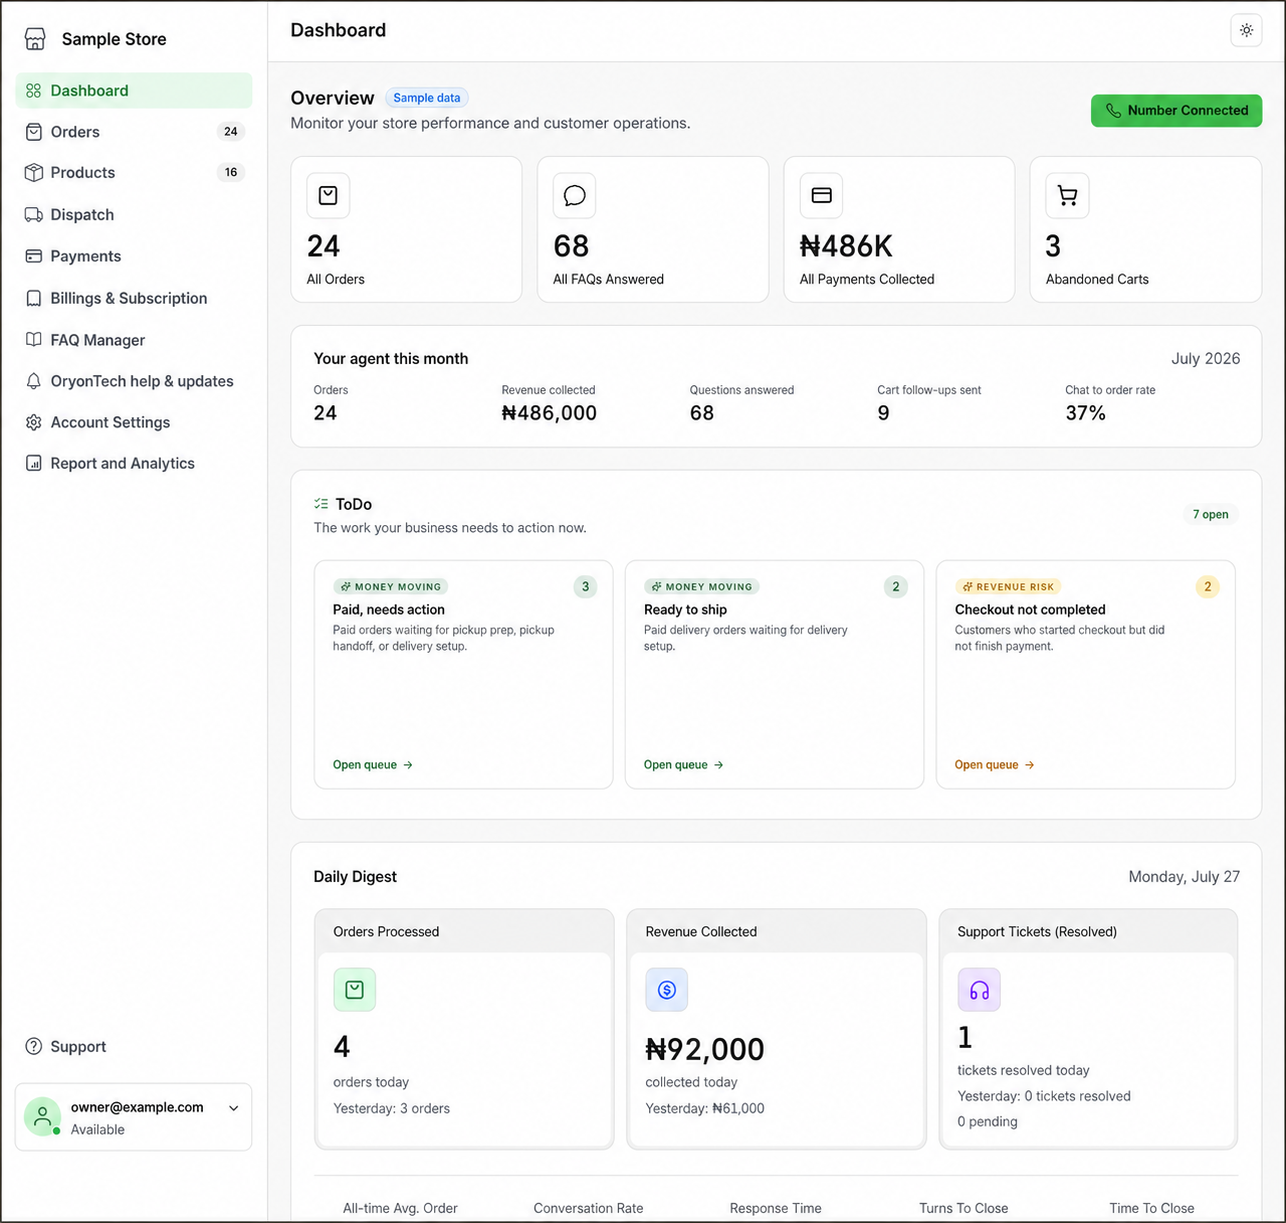Open queue for Paid, needs action
The width and height of the screenshot is (1286, 1223).
(x=373, y=765)
